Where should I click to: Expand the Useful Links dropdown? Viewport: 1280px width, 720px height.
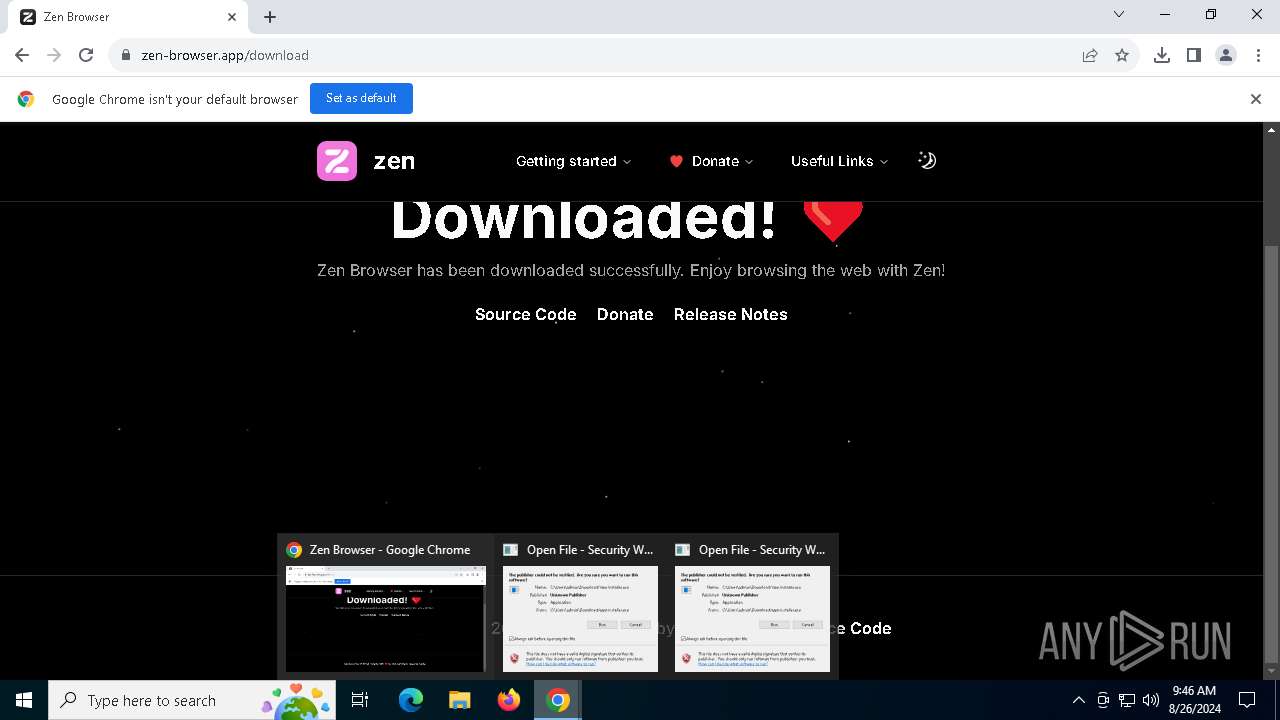coord(839,161)
